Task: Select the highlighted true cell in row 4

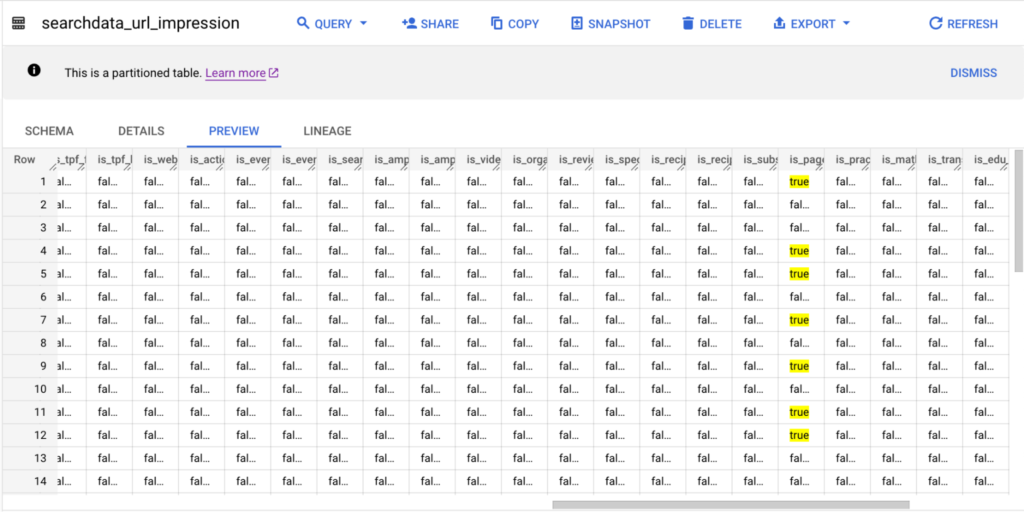Action: tap(799, 251)
